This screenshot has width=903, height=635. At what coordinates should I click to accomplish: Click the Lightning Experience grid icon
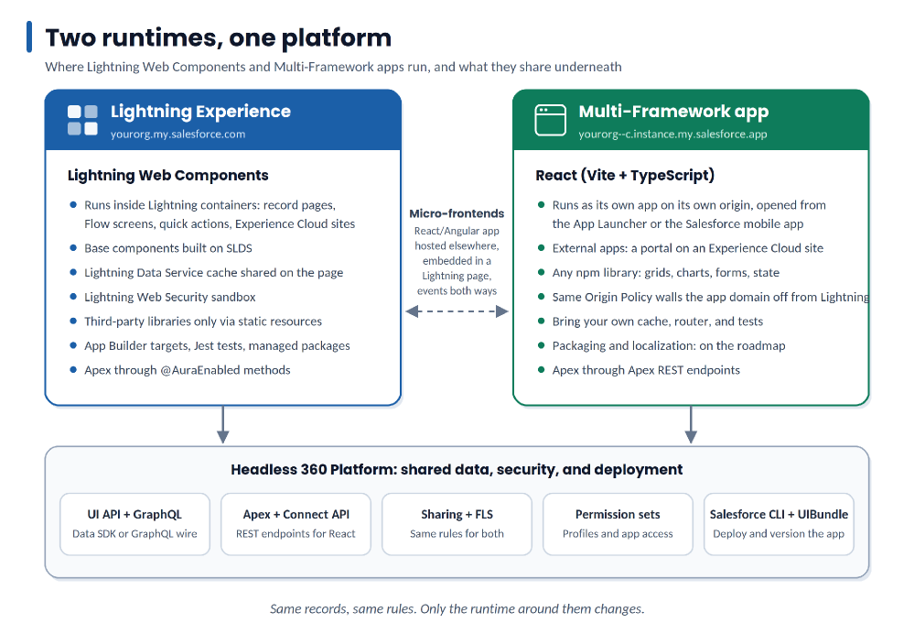point(82,120)
